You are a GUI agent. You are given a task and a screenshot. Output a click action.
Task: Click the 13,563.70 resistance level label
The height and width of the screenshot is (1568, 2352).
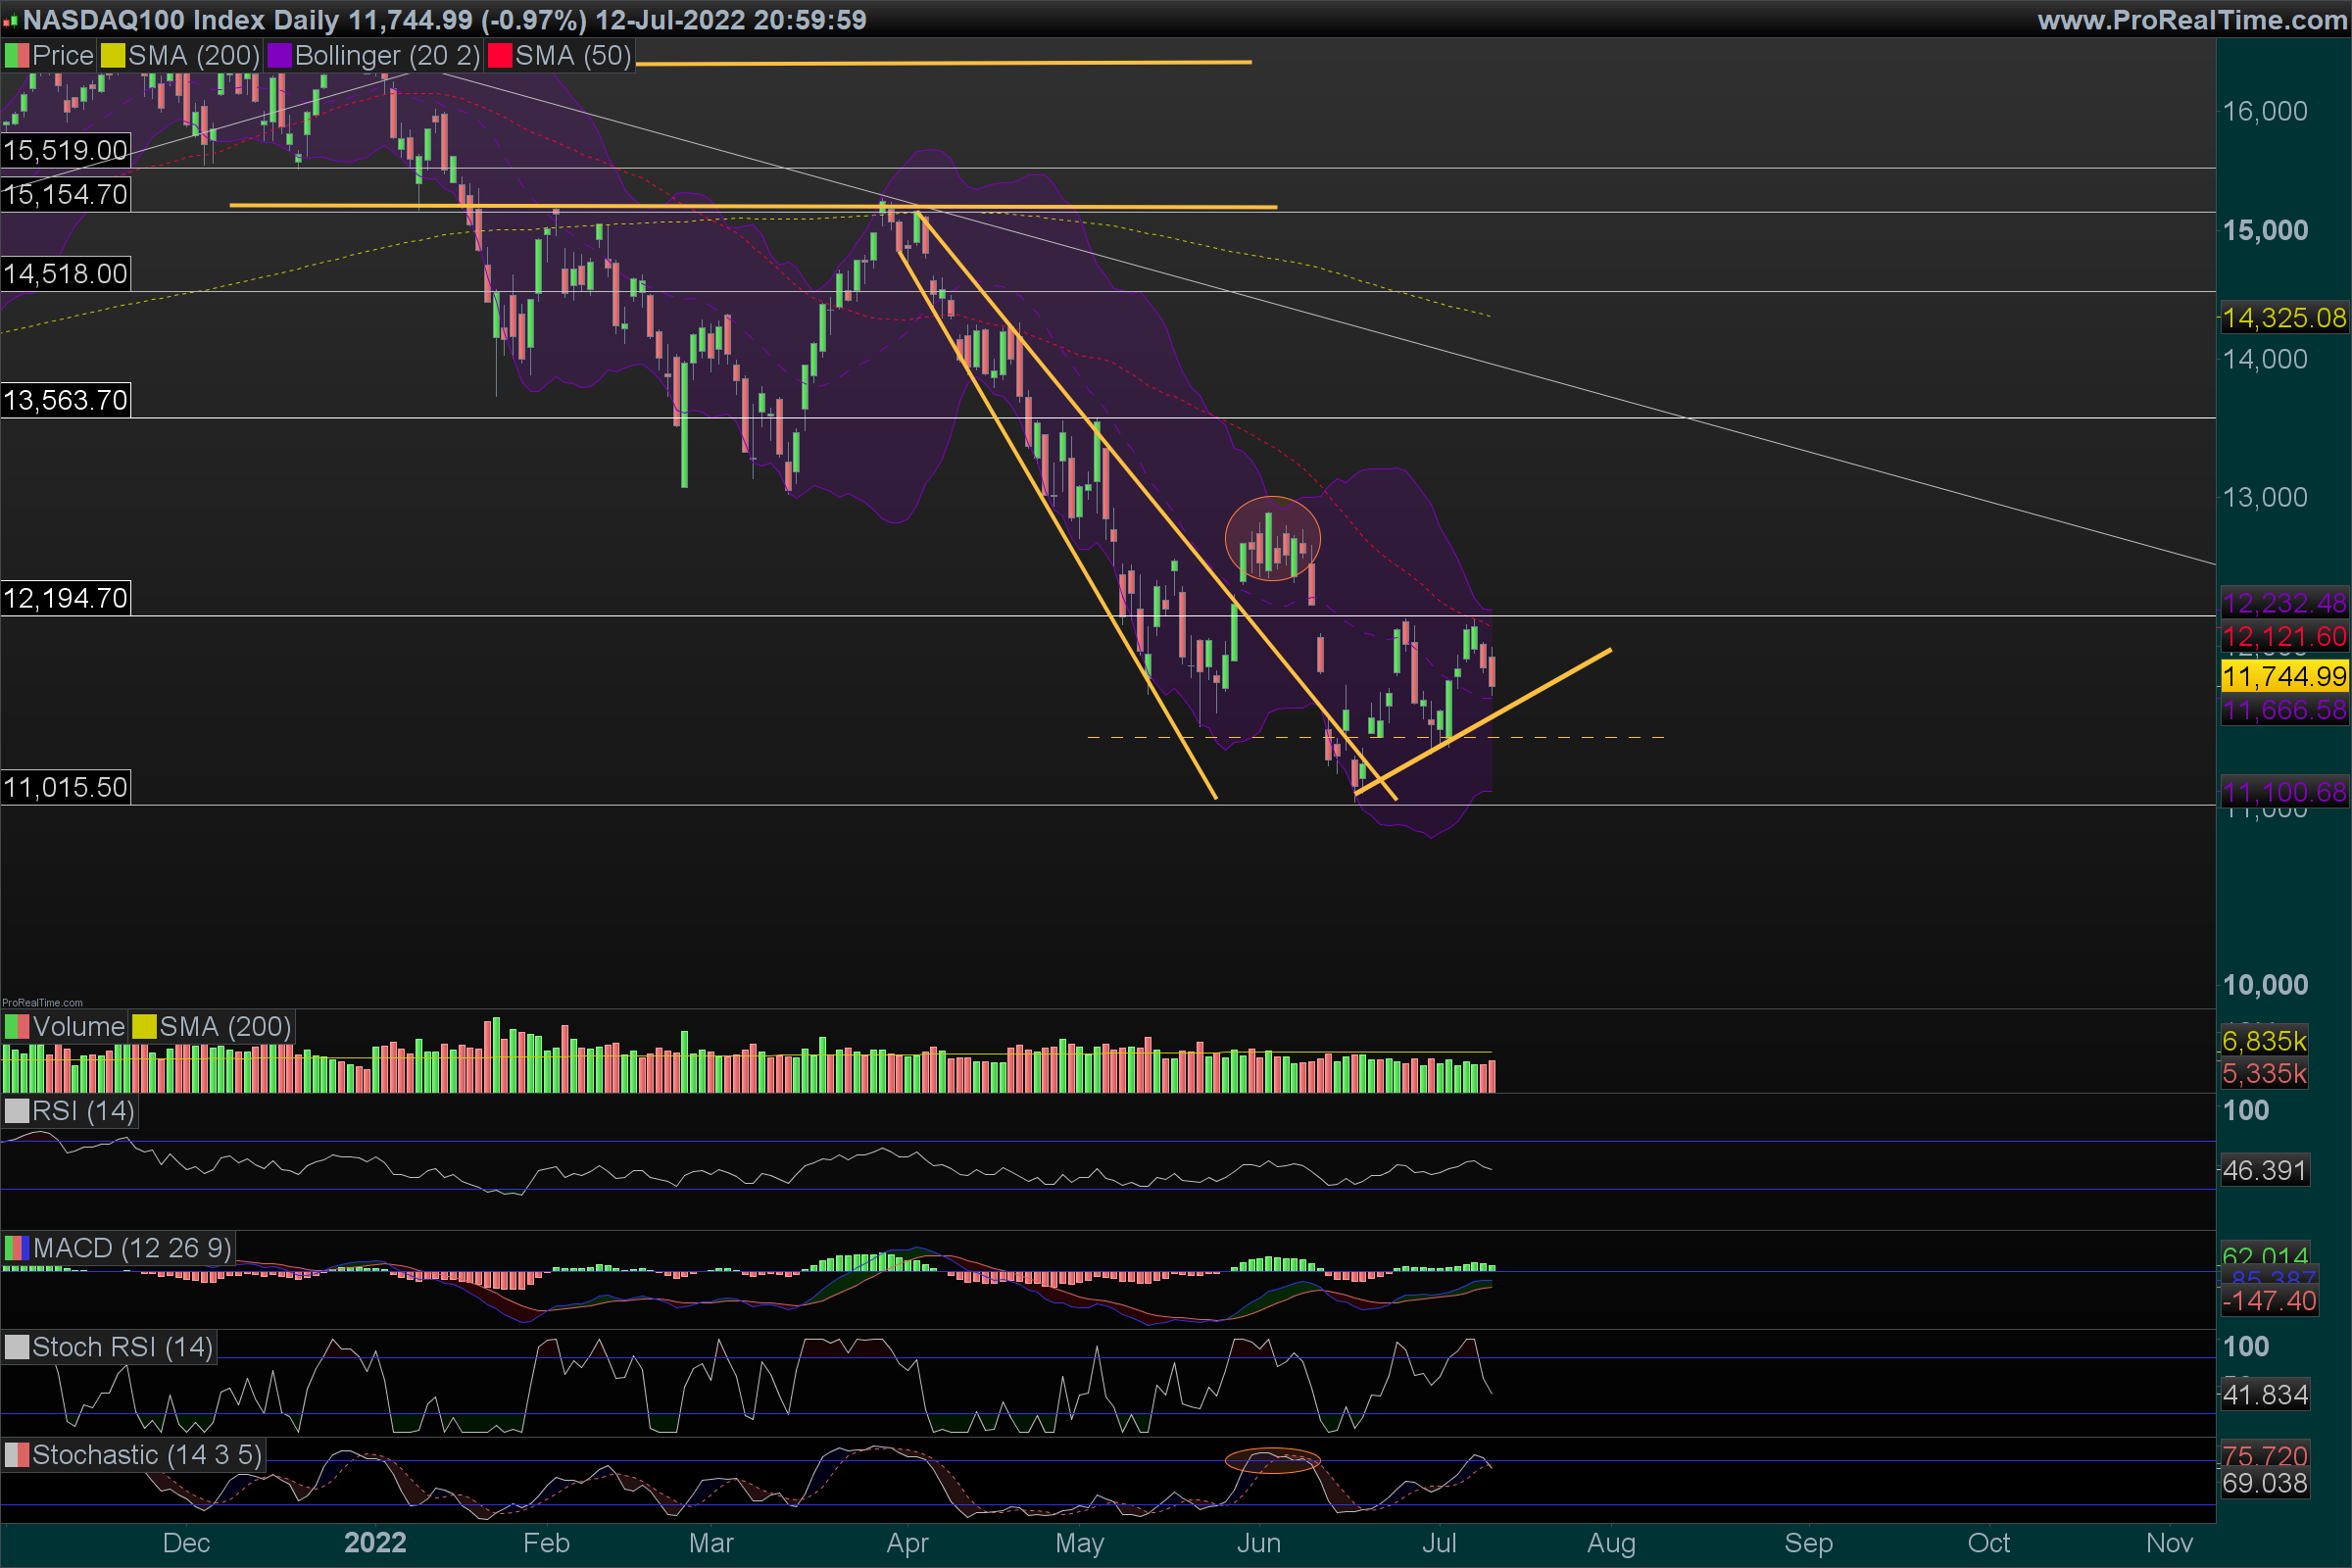66,400
